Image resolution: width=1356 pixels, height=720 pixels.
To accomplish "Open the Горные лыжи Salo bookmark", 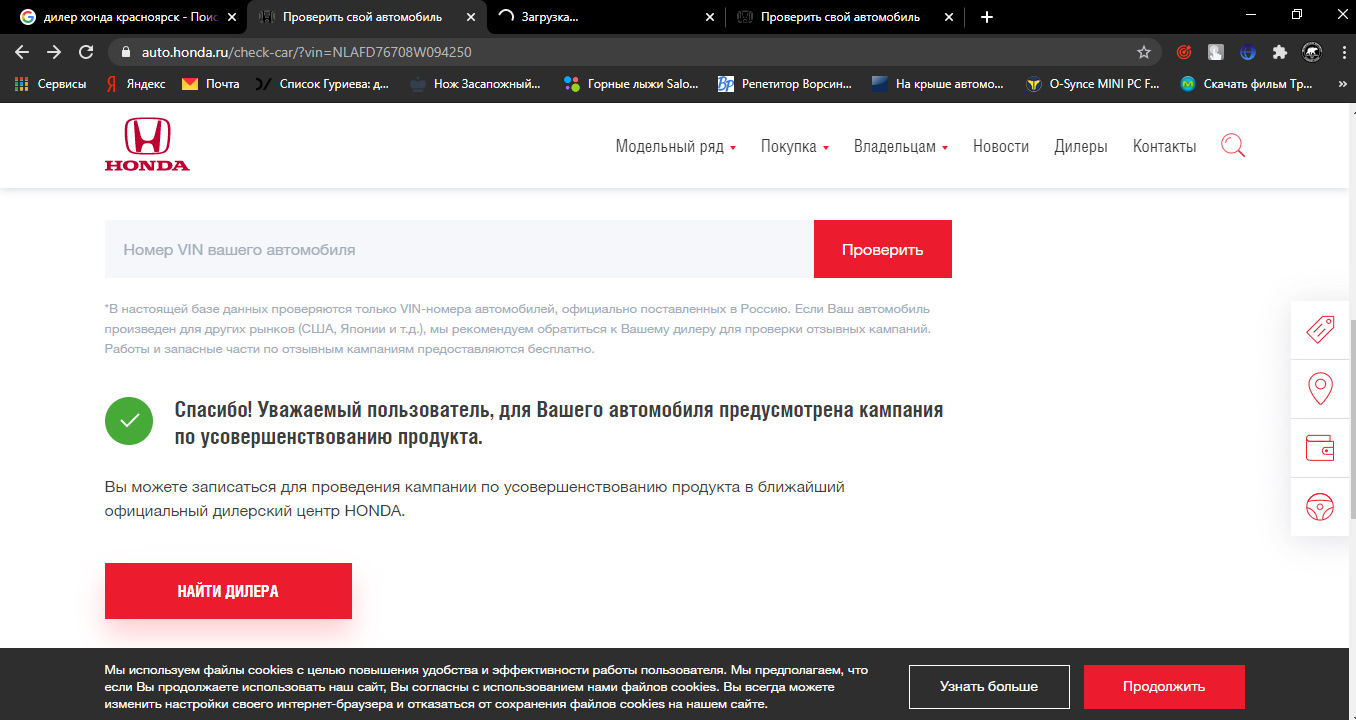I will (x=632, y=84).
